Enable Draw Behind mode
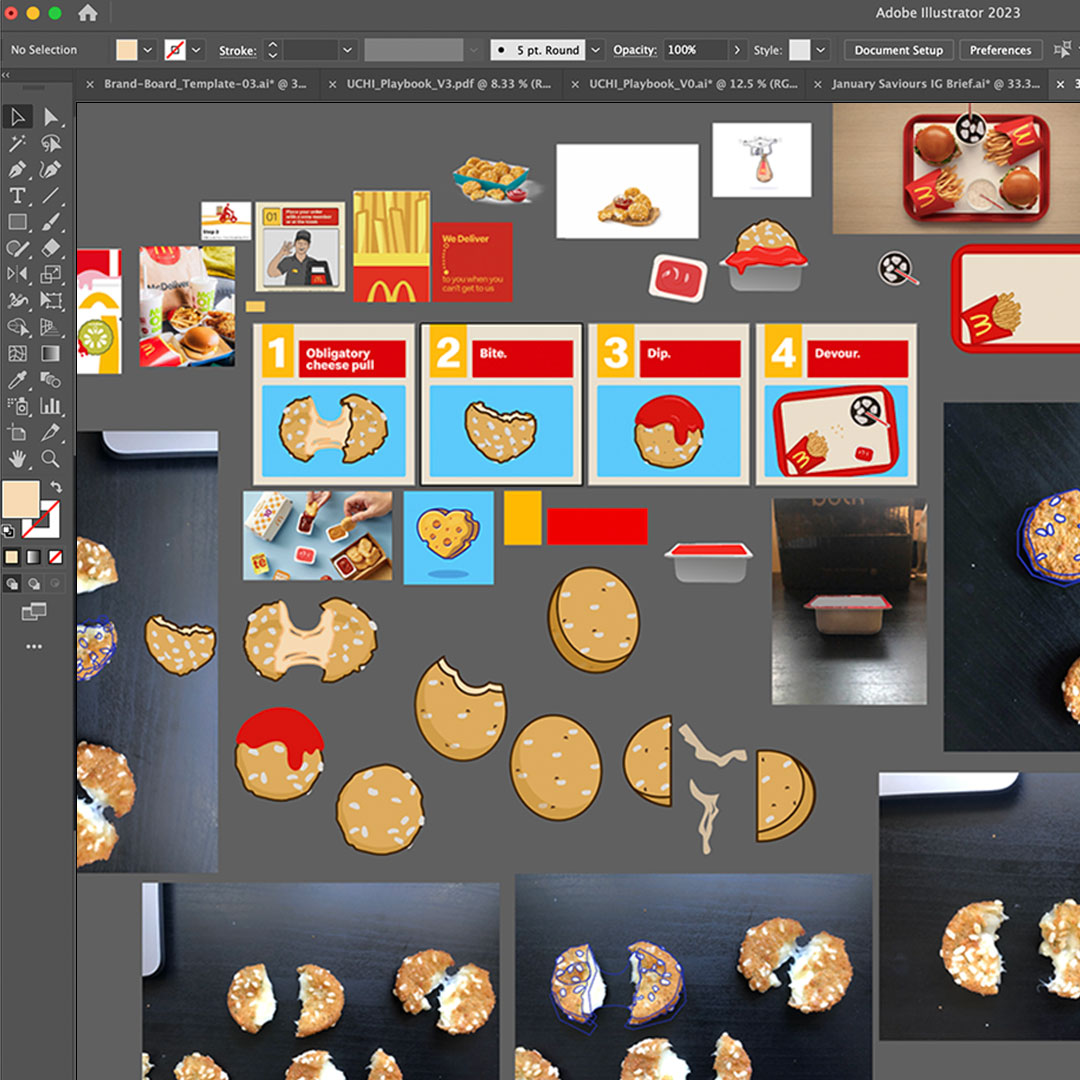1080x1080 pixels. click(x=34, y=584)
